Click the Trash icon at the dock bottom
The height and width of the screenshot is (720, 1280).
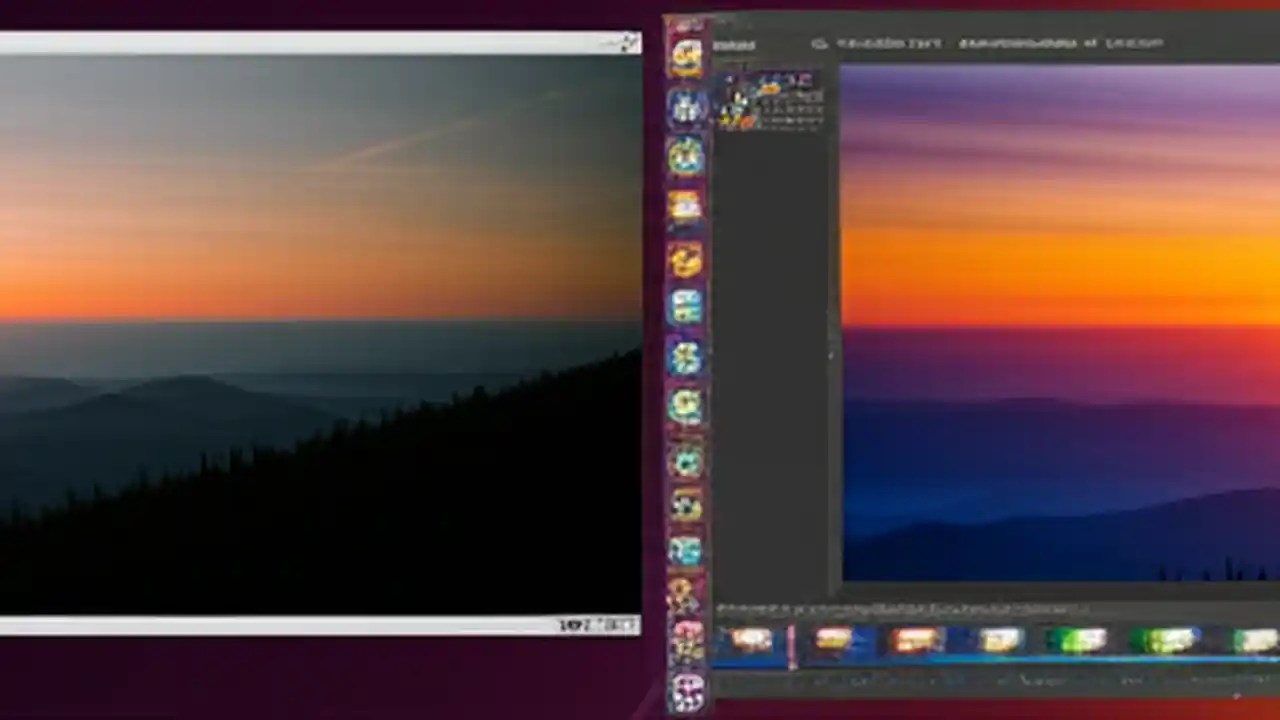point(686,690)
